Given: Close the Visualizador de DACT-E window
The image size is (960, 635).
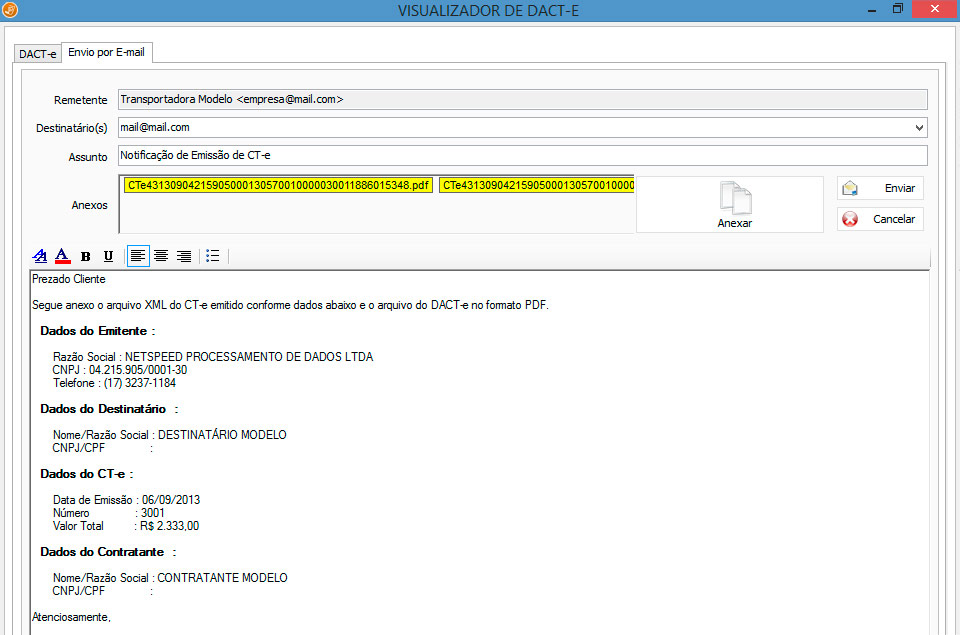Looking at the screenshot, I should tap(935, 9).
